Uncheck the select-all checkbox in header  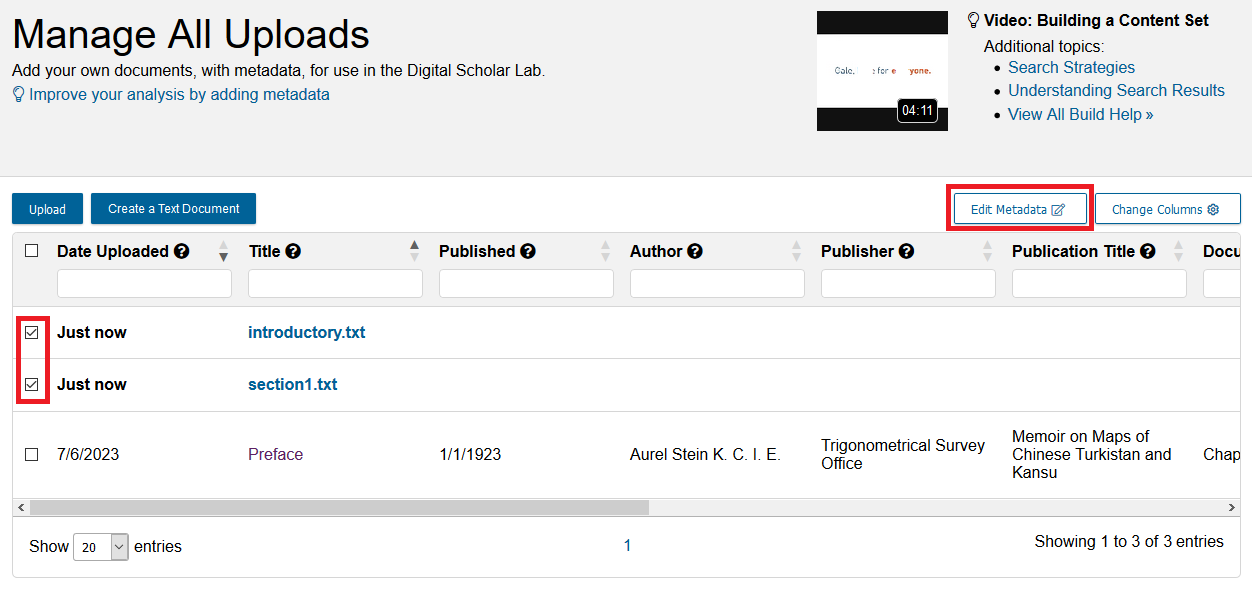[x=31, y=250]
